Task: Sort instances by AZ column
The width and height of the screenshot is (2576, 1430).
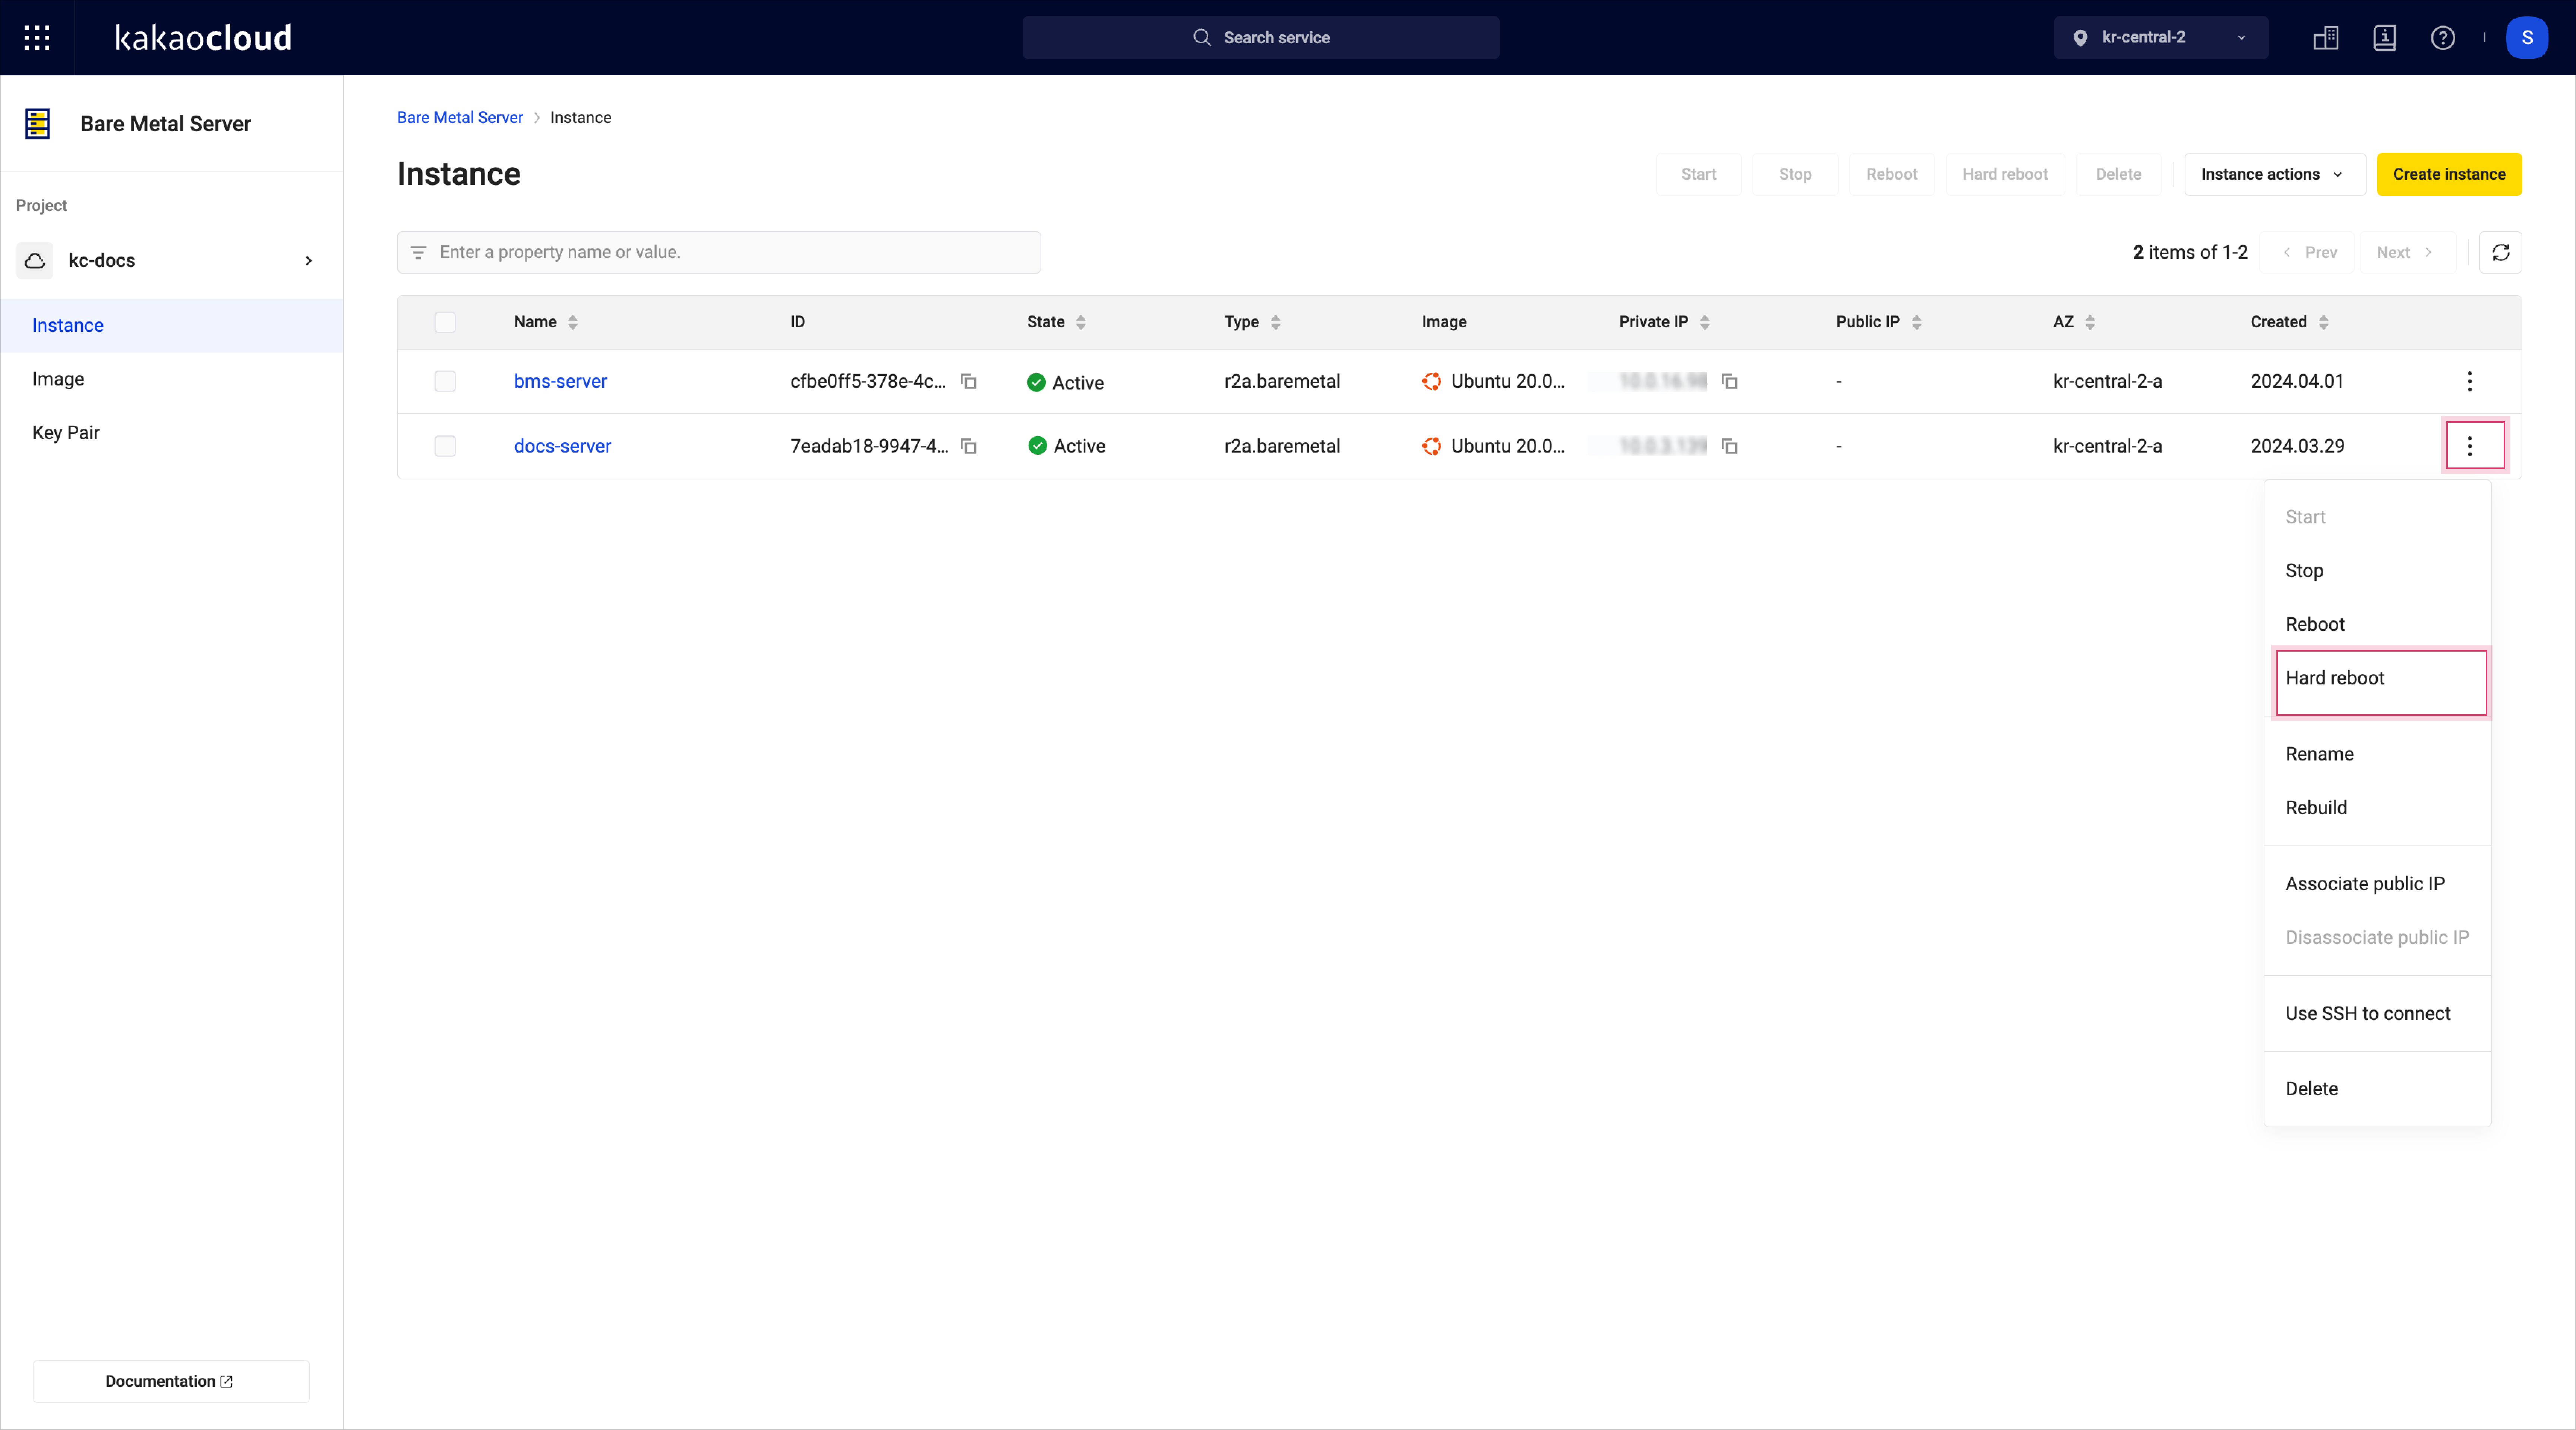Action: 2090,322
